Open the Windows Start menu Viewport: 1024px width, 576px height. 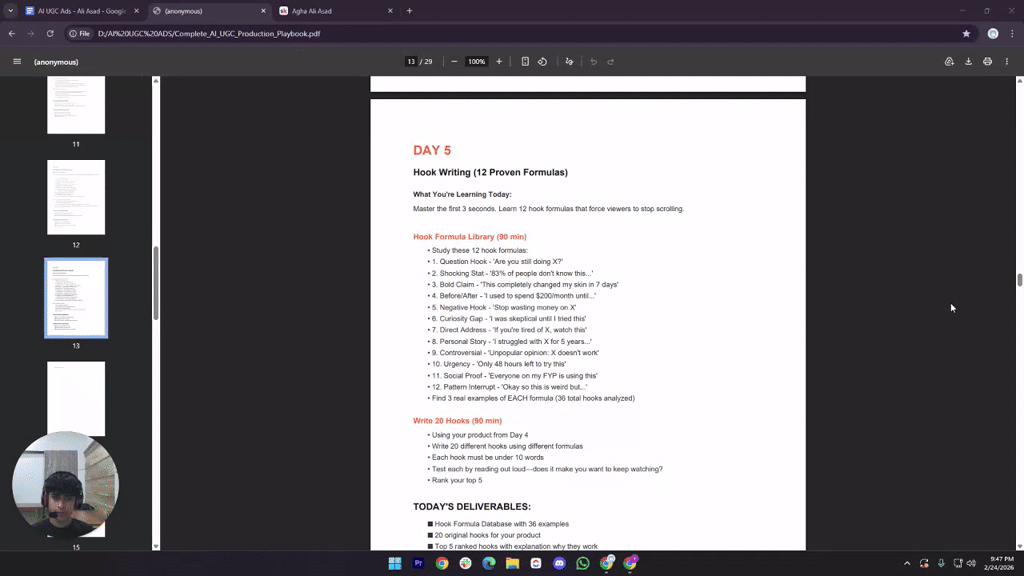pyautogui.click(x=394, y=563)
